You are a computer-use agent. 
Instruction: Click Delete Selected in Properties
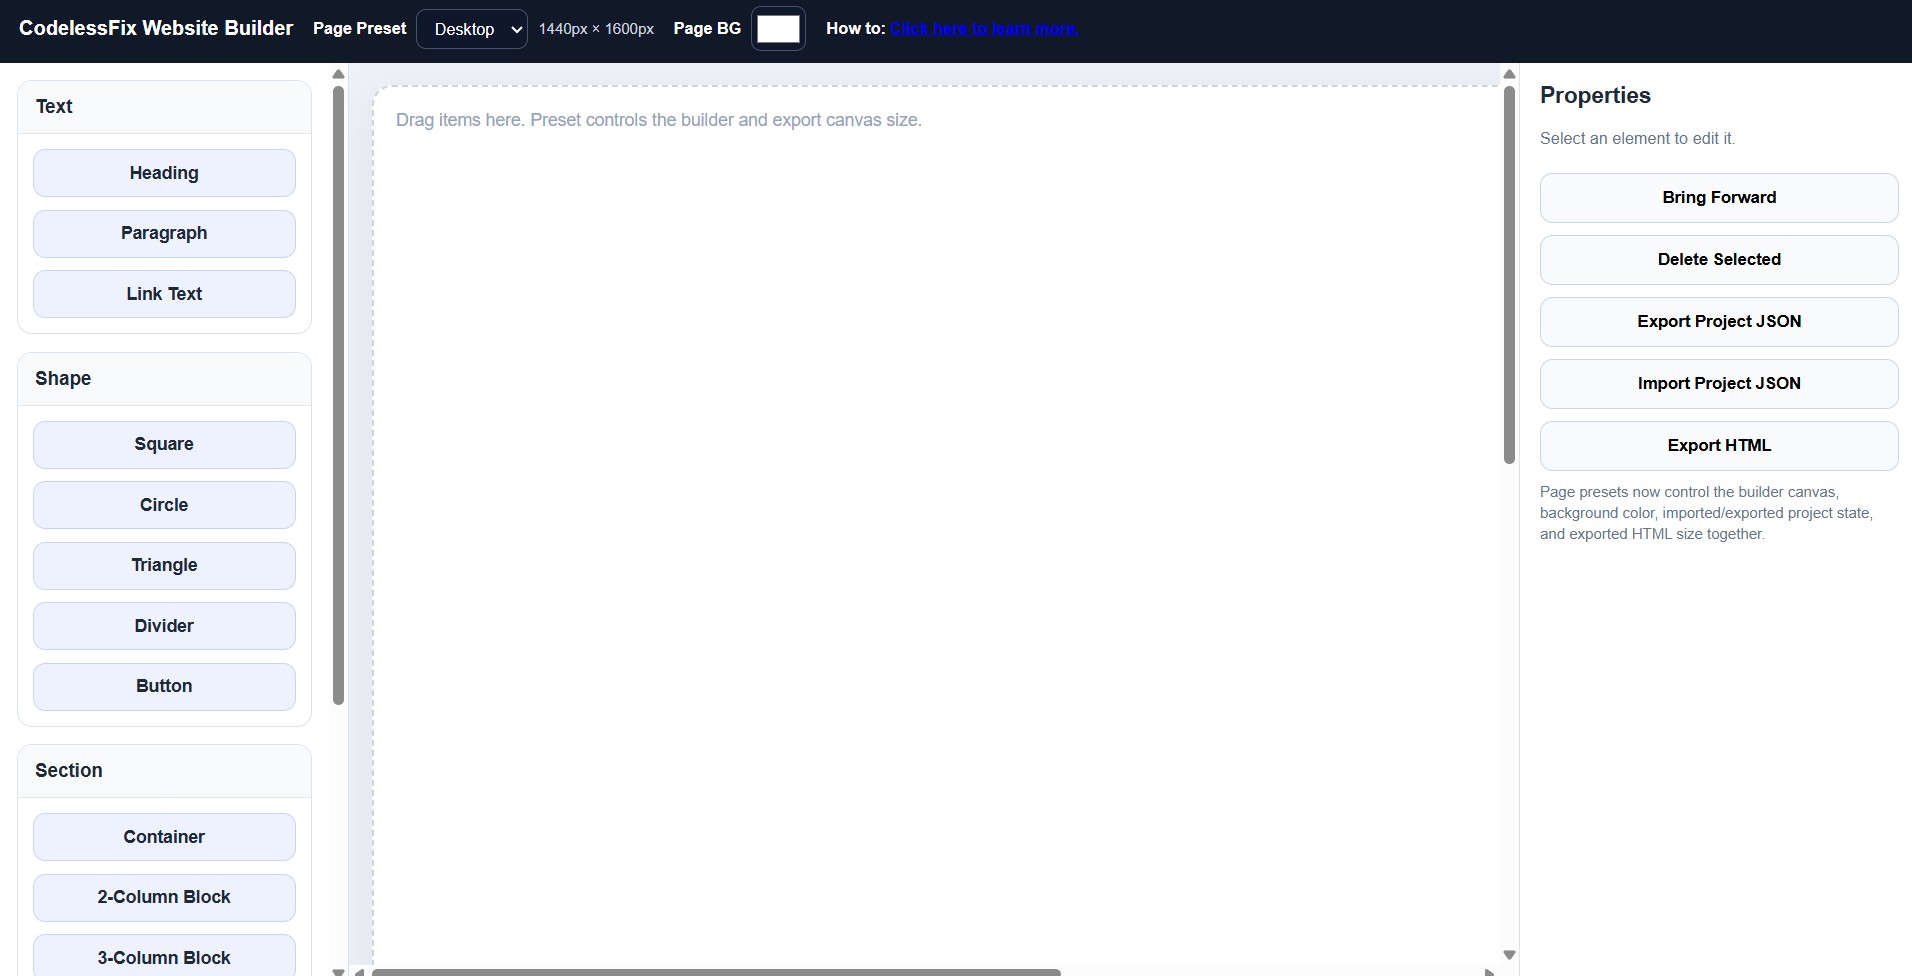click(1719, 259)
